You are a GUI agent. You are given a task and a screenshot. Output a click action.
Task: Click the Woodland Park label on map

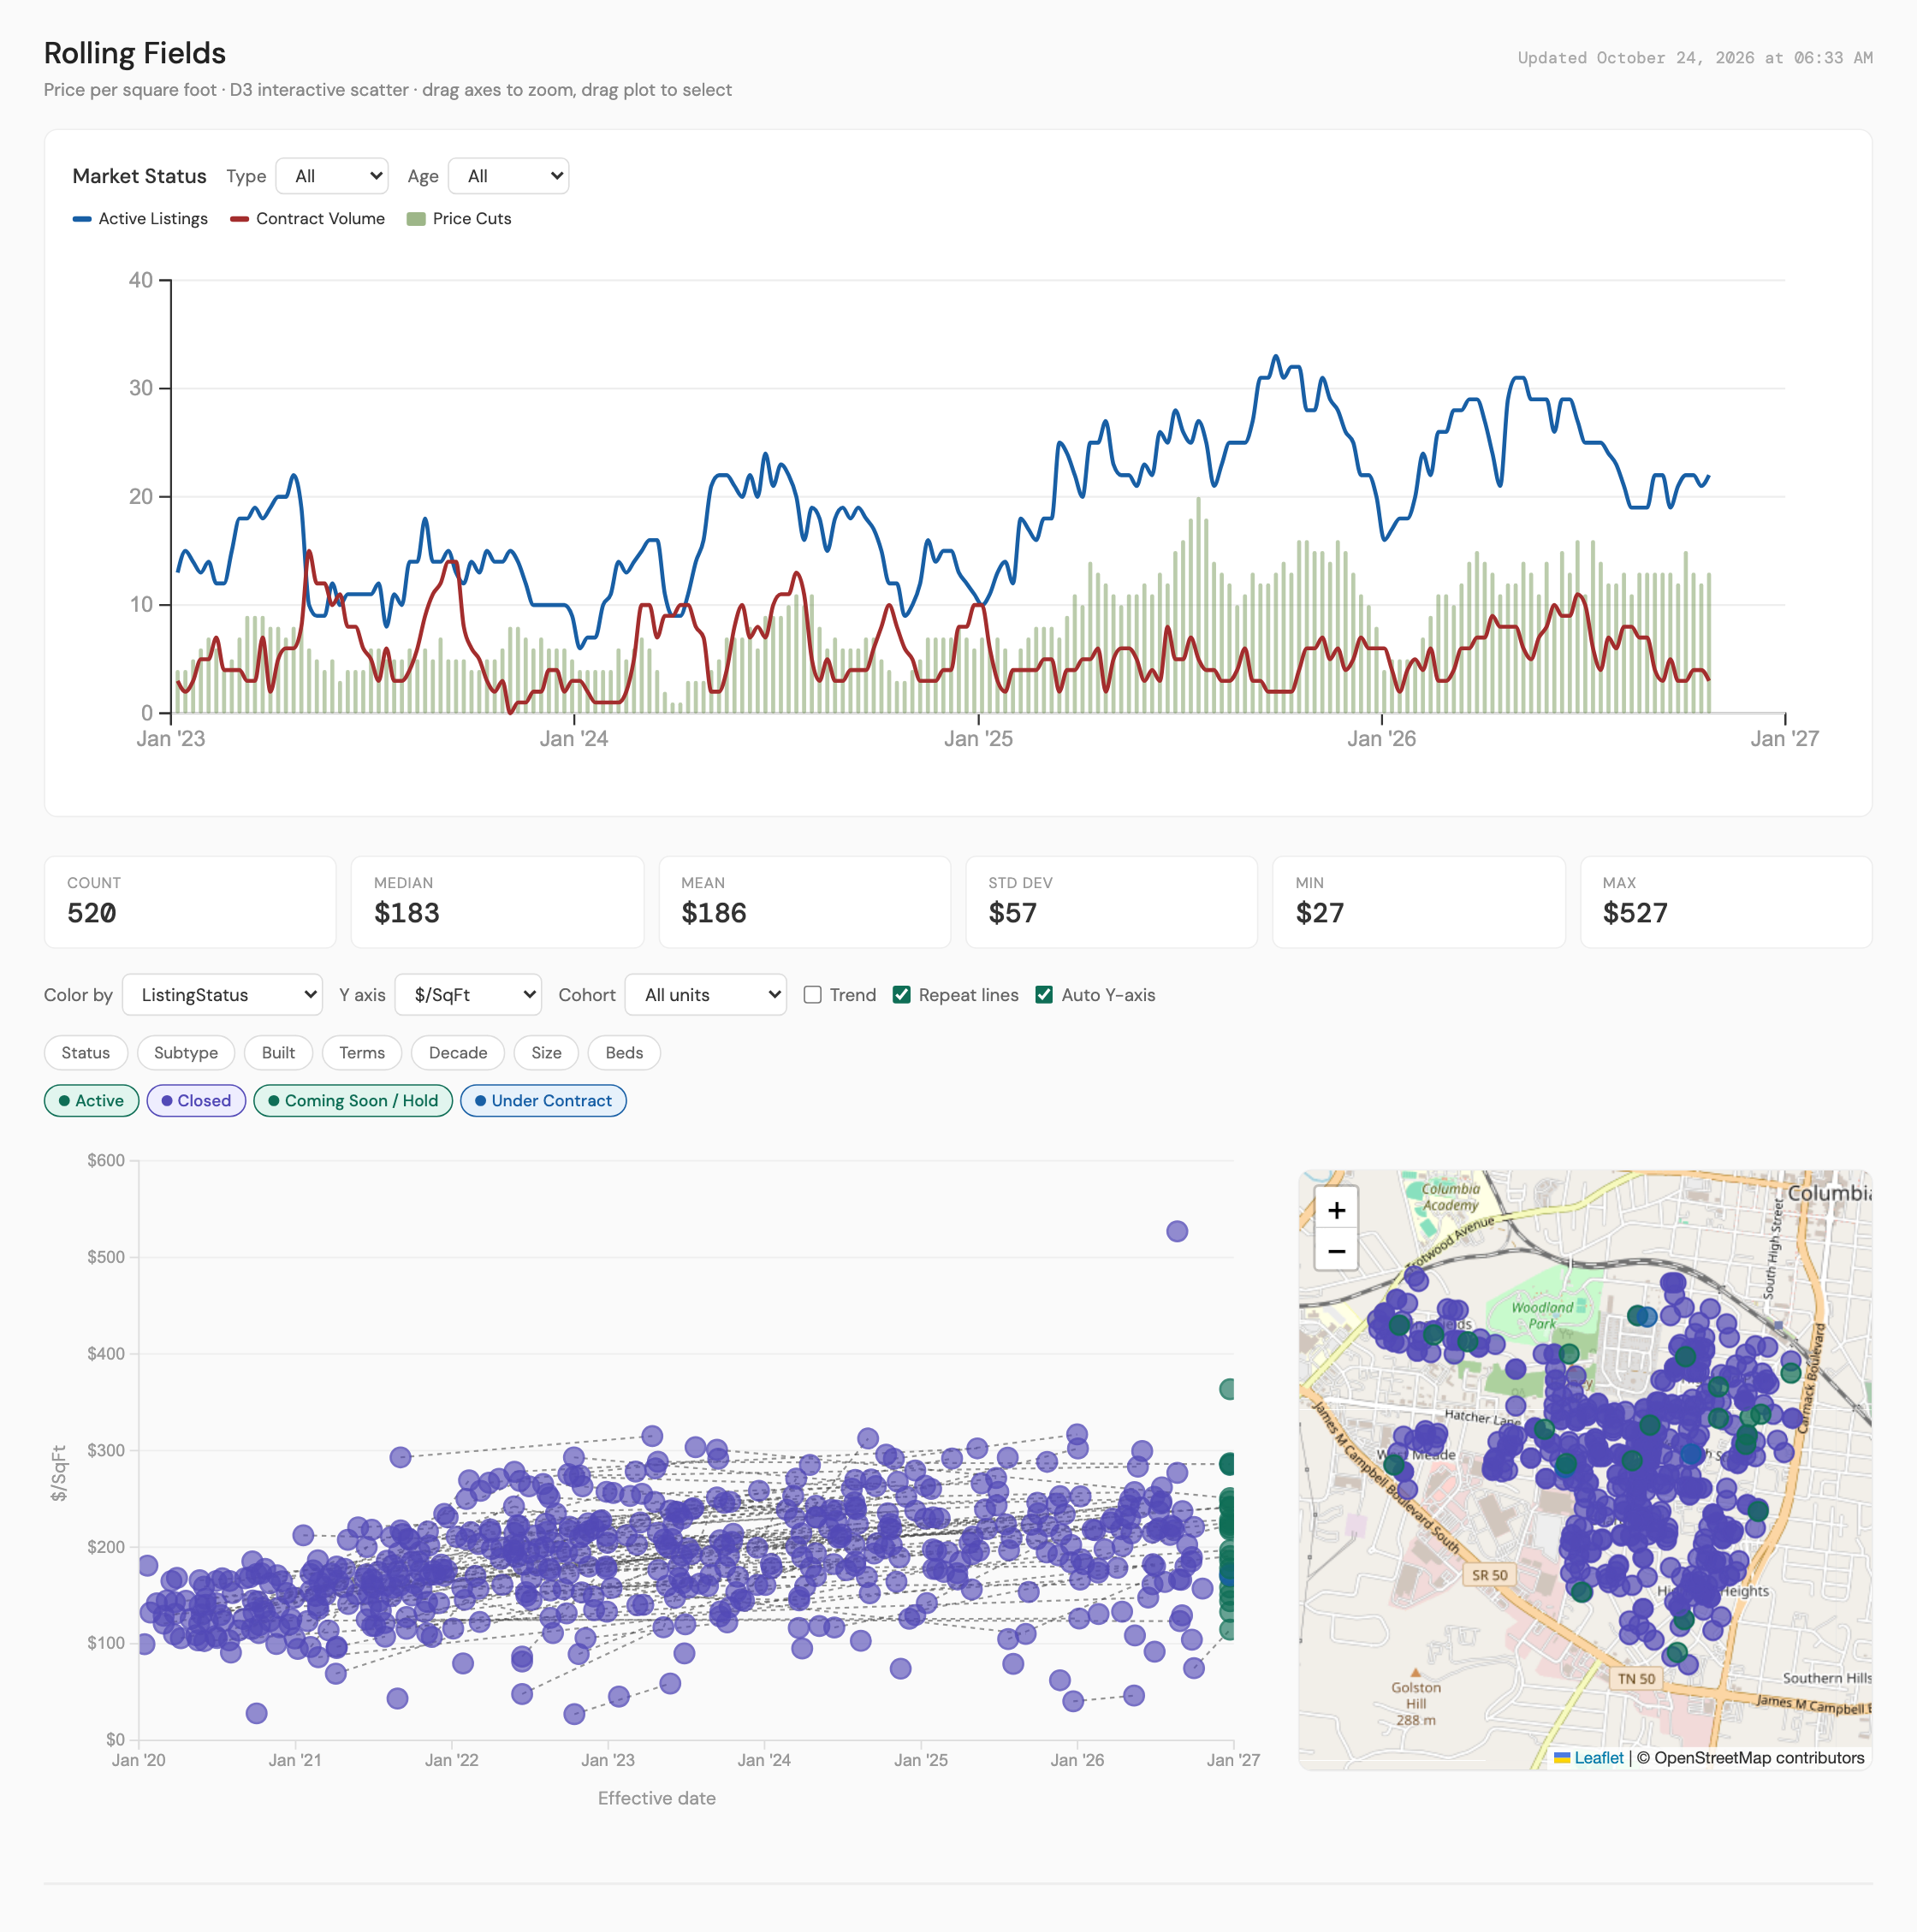tap(1542, 1315)
